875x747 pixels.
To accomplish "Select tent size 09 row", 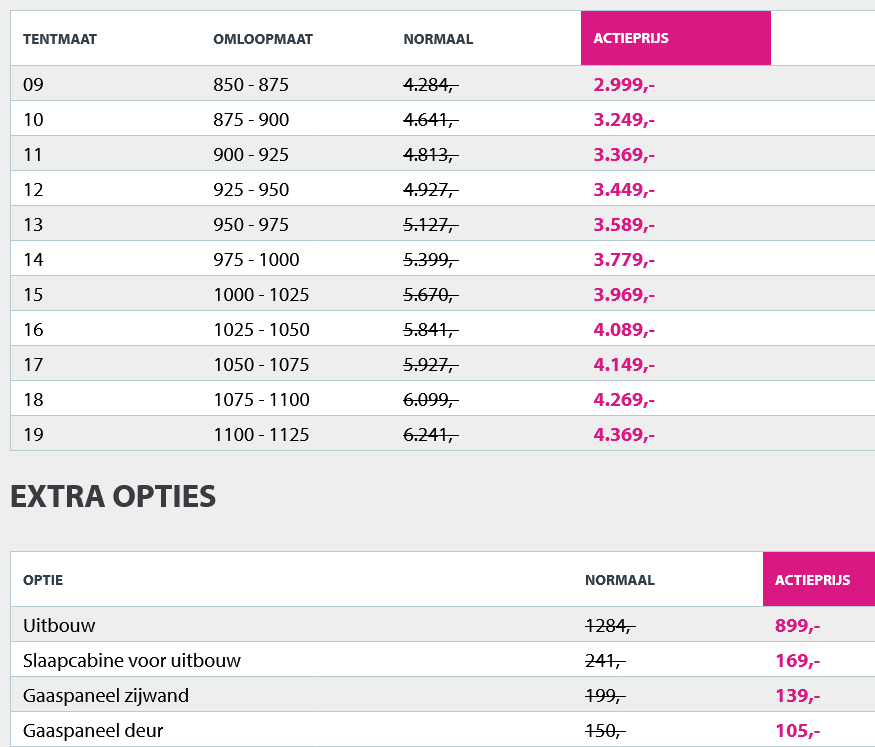I will (34, 85).
